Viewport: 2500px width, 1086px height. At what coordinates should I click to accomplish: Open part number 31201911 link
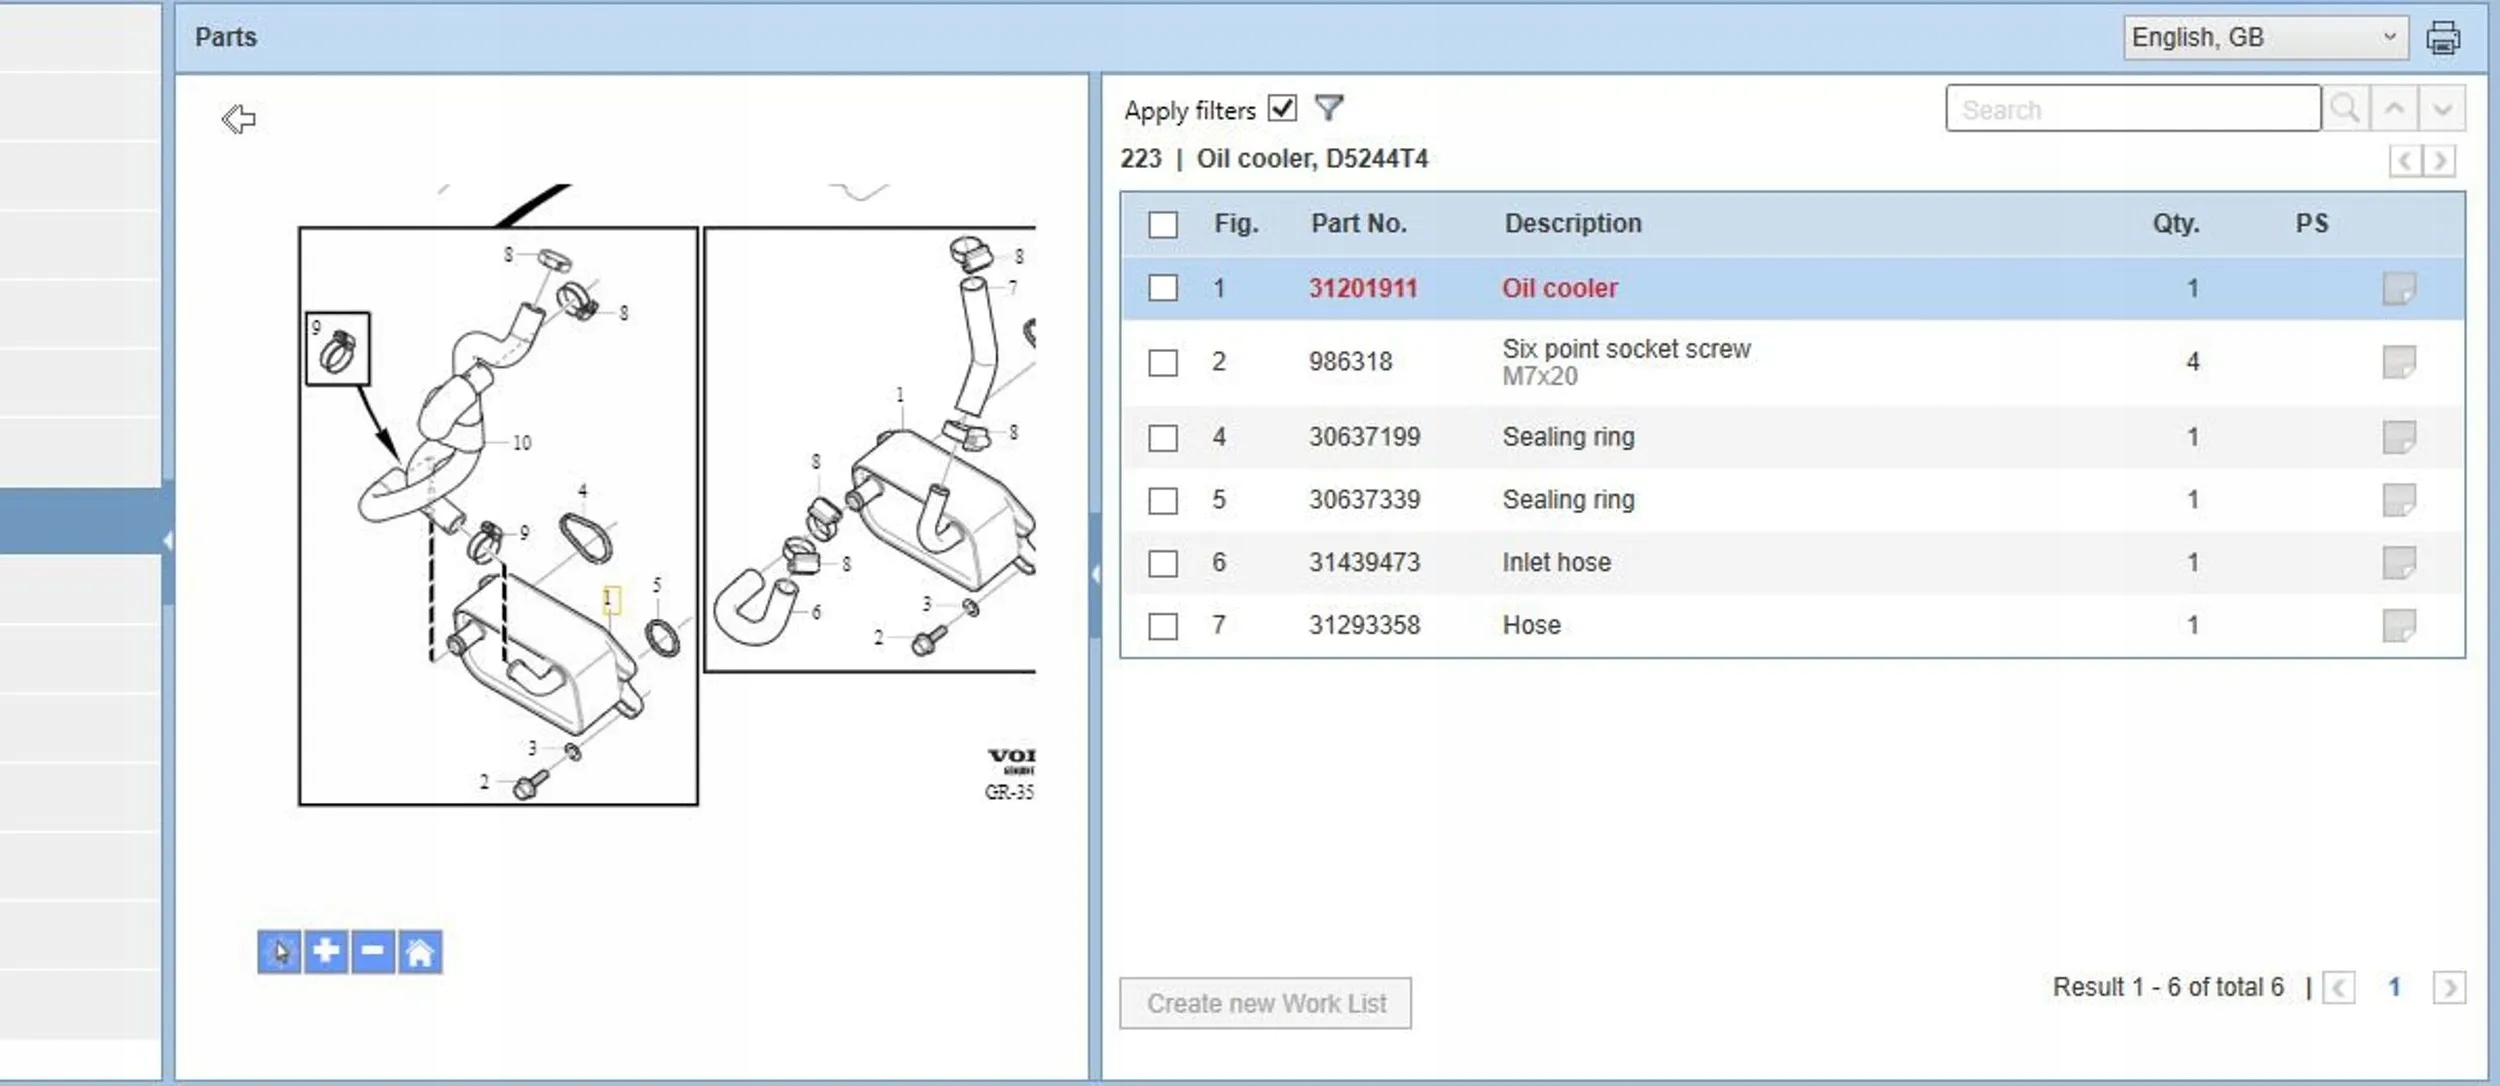coord(1362,288)
